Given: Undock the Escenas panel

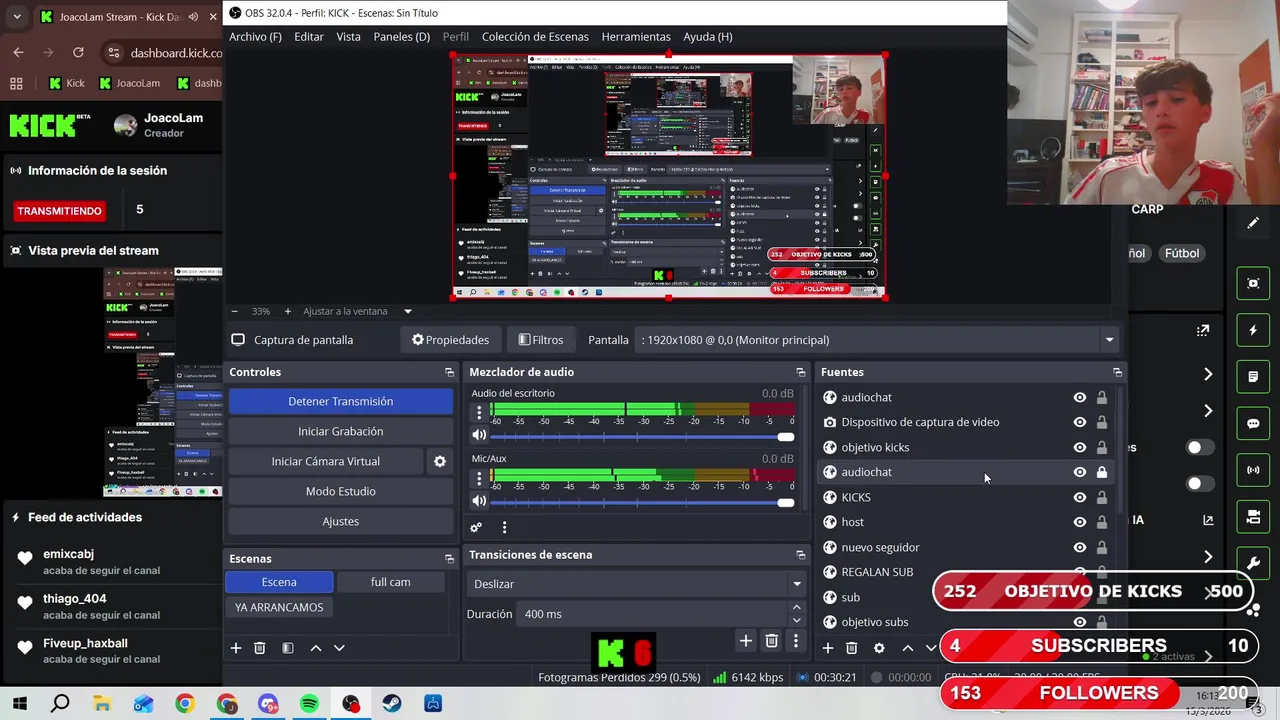Looking at the screenshot, I should coord(449,559).
